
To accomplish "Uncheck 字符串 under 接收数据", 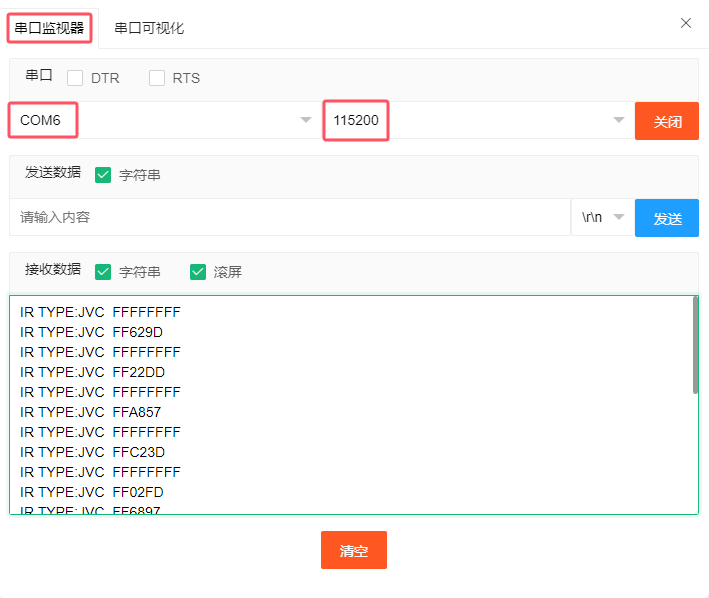I will click(x=103, y=272).
